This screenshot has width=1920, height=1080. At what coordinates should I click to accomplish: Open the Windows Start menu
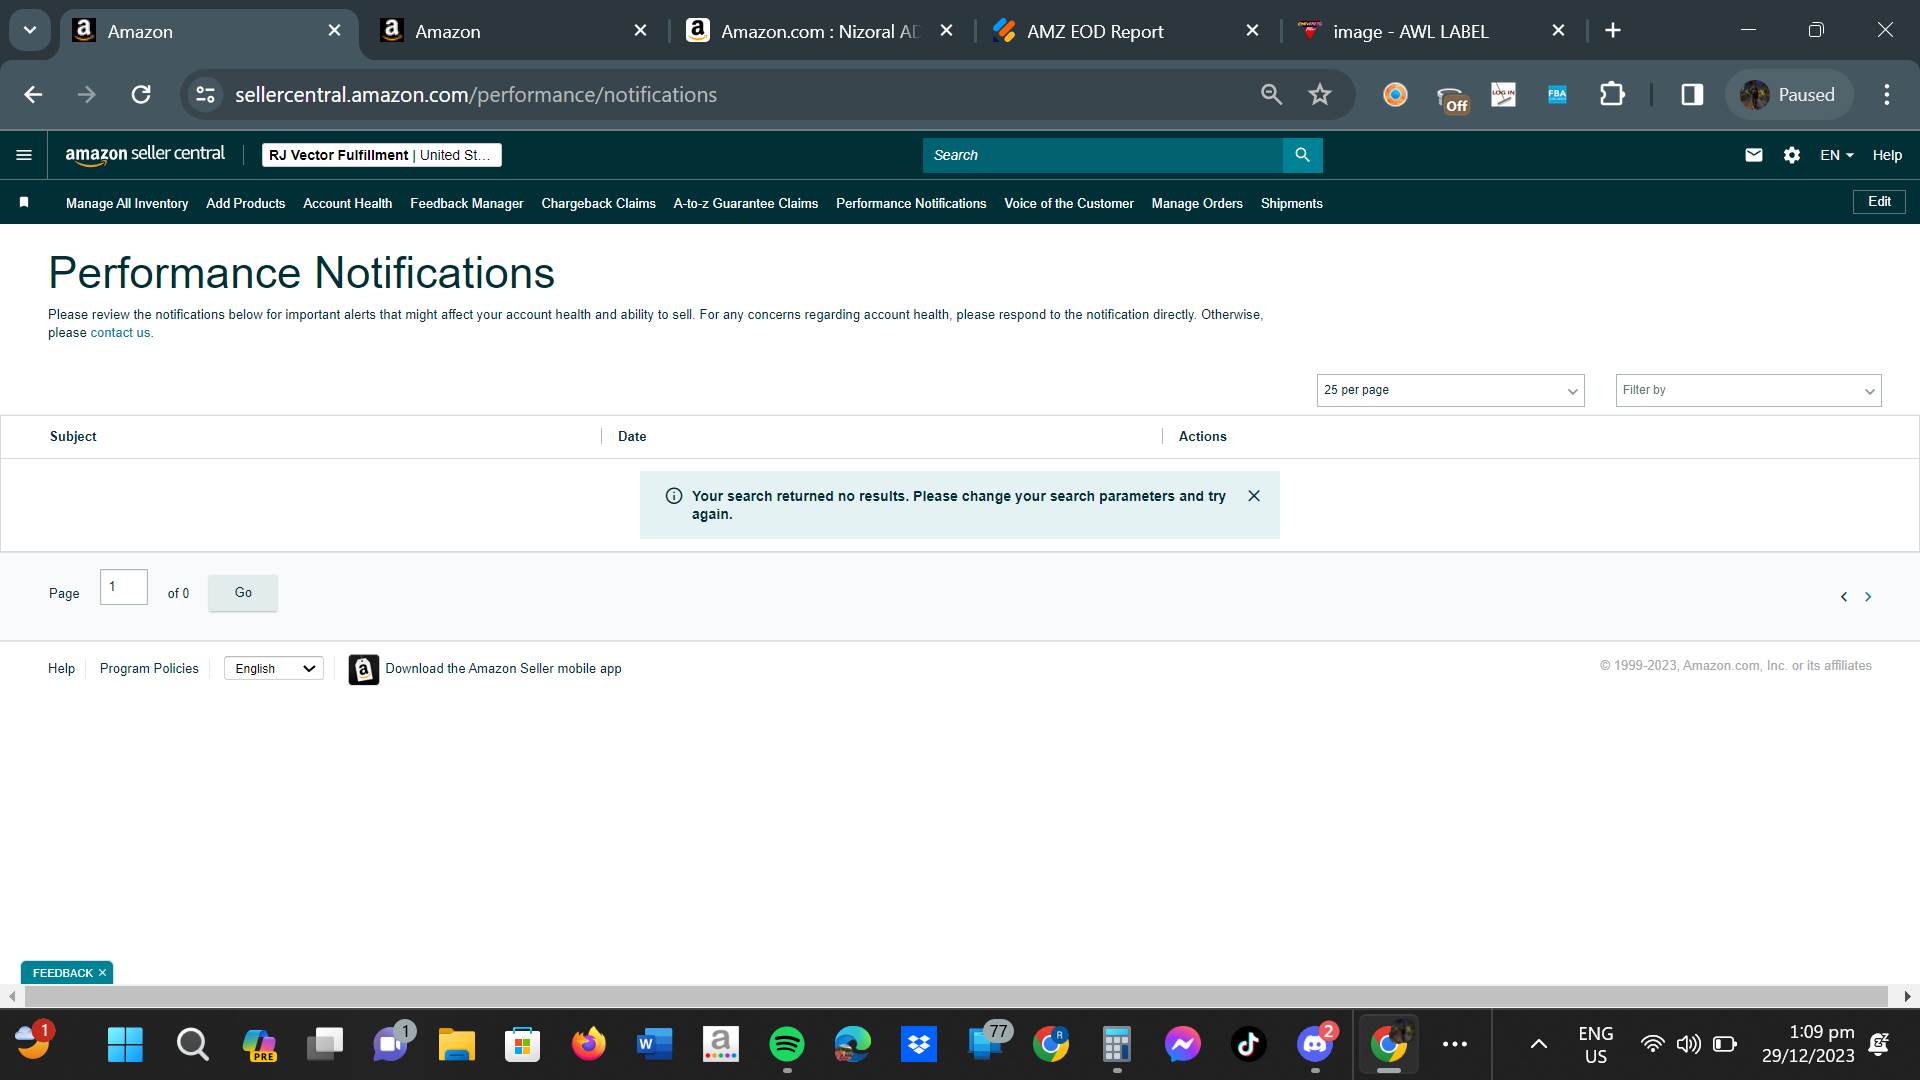125,1045
